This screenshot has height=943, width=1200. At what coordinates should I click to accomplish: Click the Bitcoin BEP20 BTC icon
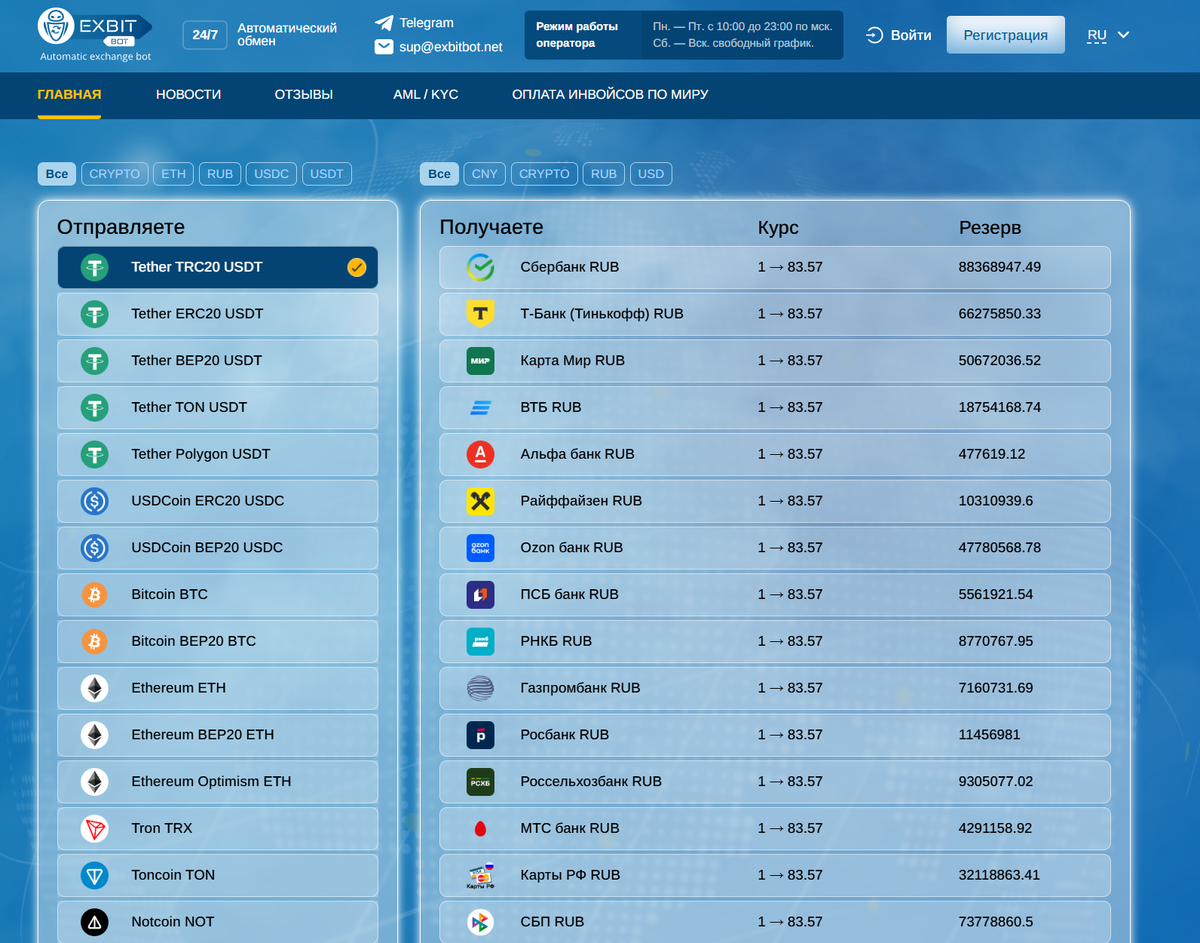point(95,641)
